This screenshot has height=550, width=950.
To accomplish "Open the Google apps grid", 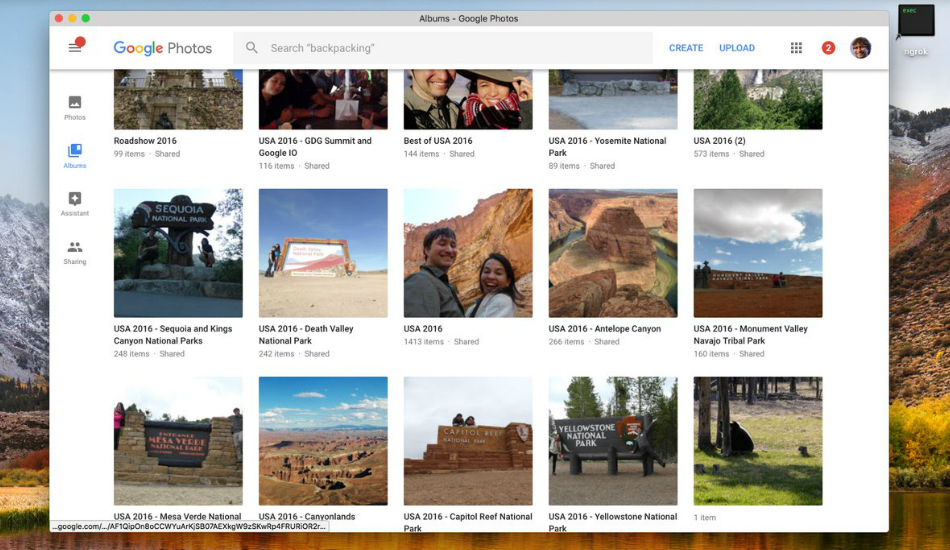I will [796, 48].
